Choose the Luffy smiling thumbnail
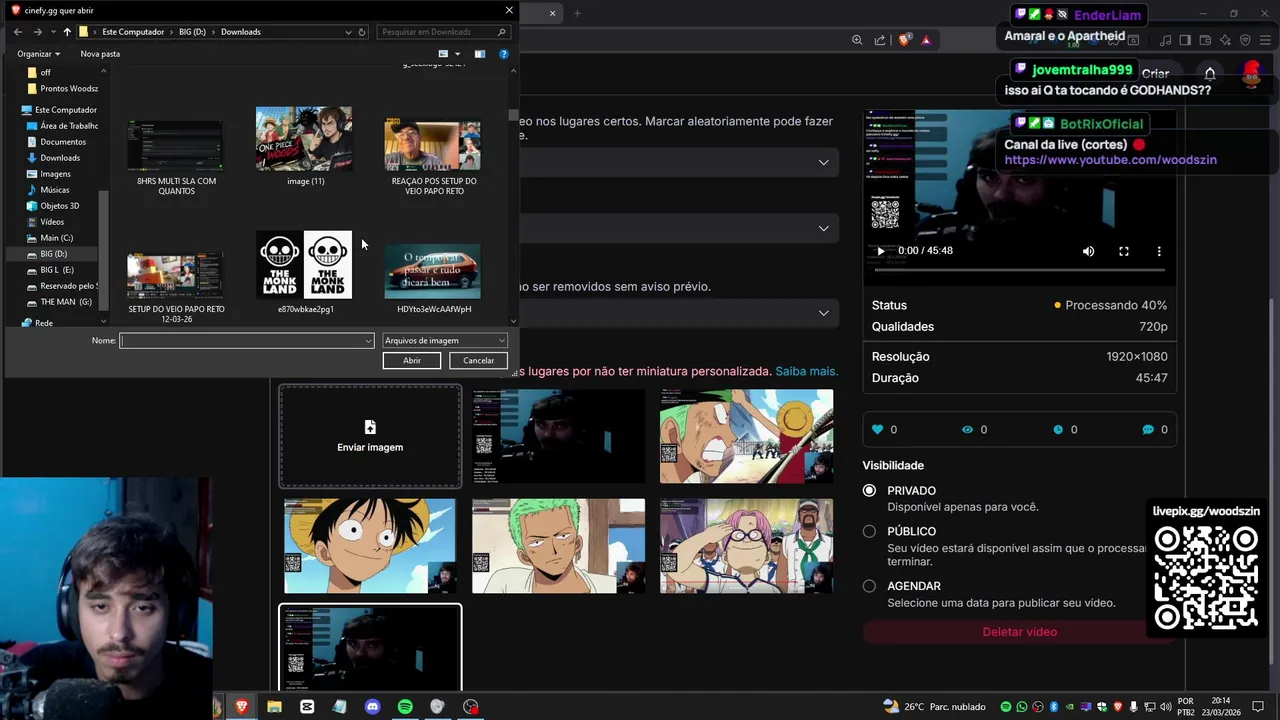Viewport: 1280px width, 720px height. (370, 546)
